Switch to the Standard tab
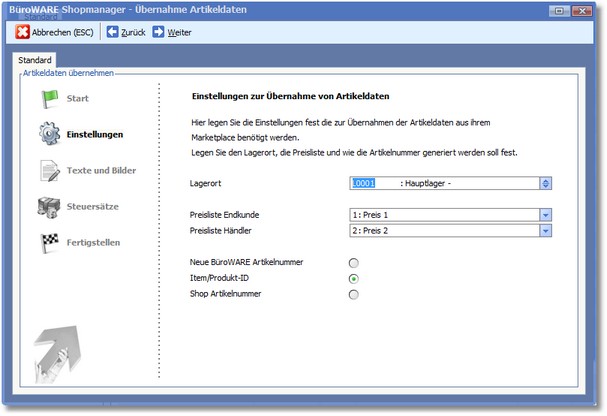 point(35,60)
